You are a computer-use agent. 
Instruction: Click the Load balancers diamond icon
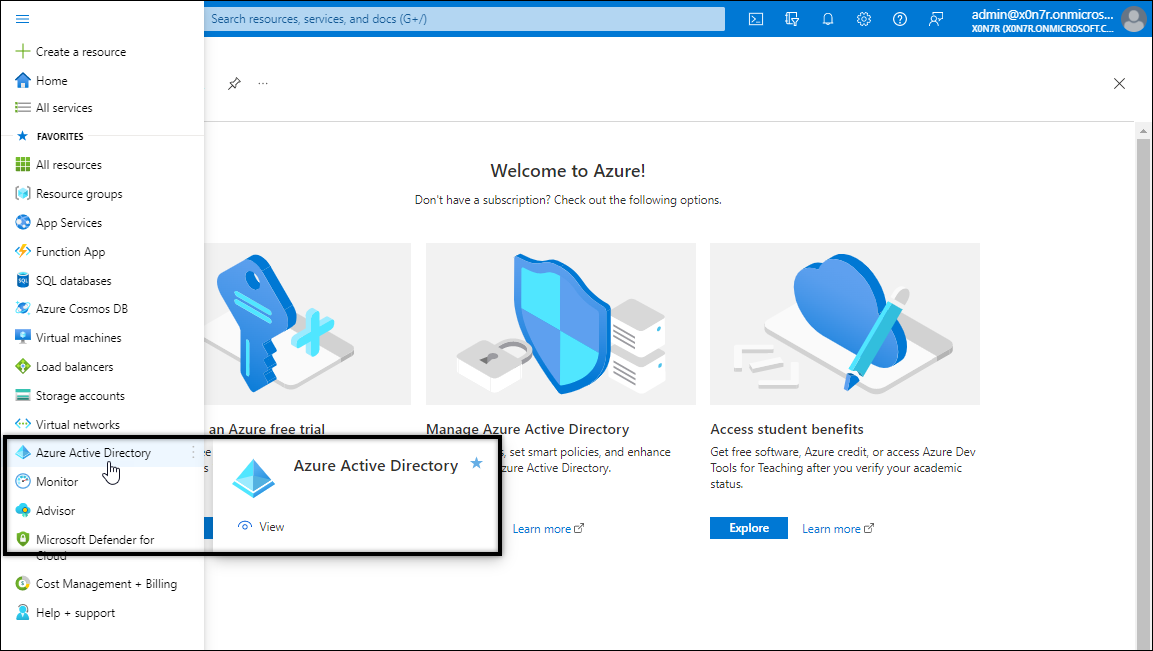pos(23,366)
